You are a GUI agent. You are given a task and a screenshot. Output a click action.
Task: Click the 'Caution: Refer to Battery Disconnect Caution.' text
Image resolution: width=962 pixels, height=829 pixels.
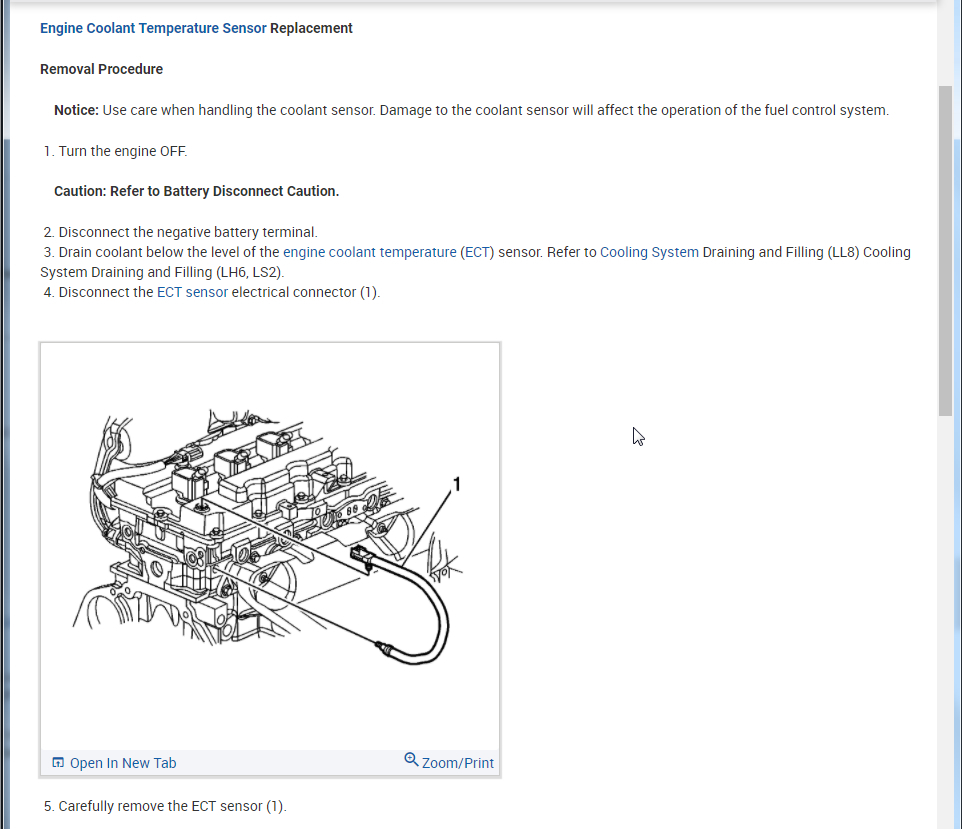196,191
